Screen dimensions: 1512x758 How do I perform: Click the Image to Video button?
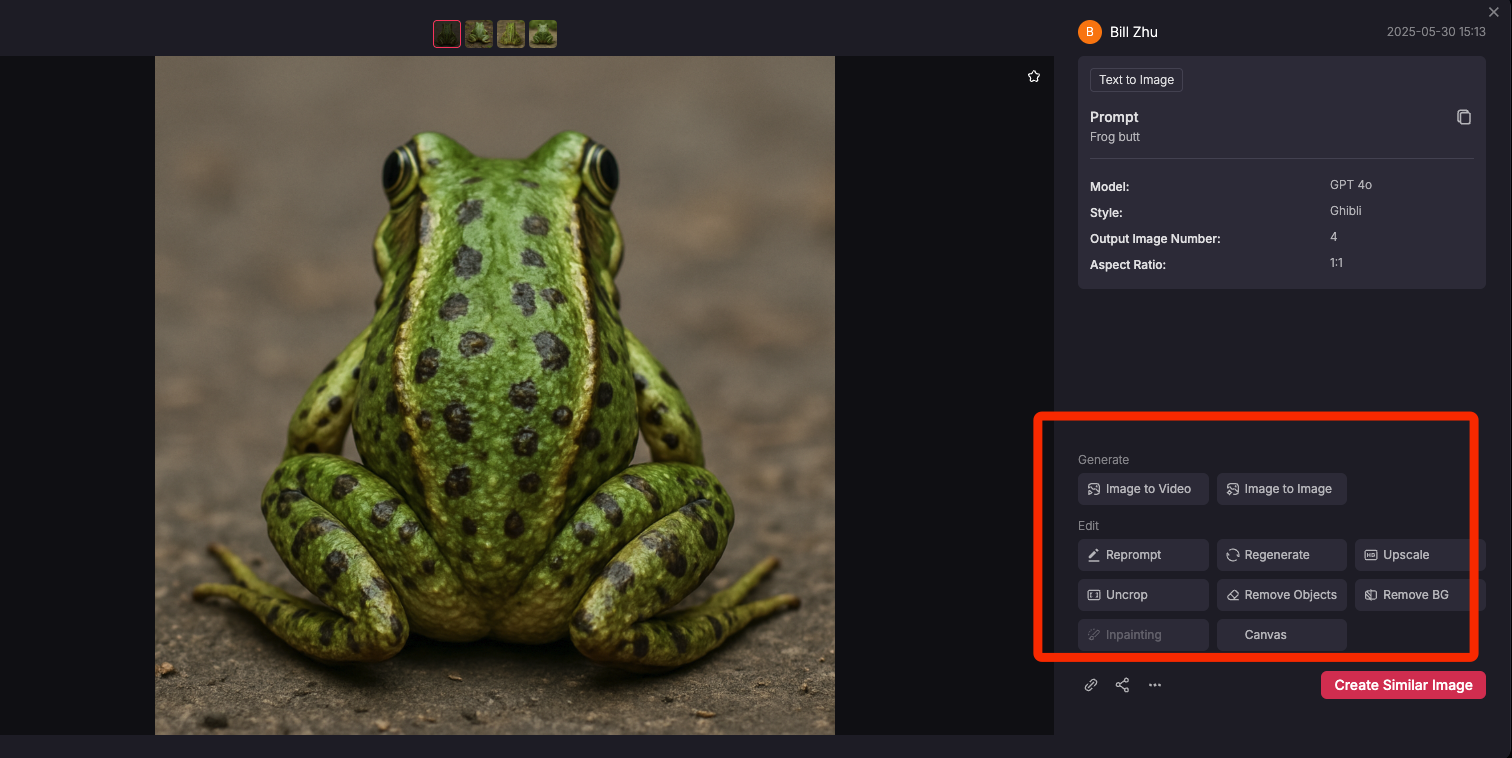coord(1143,489)
